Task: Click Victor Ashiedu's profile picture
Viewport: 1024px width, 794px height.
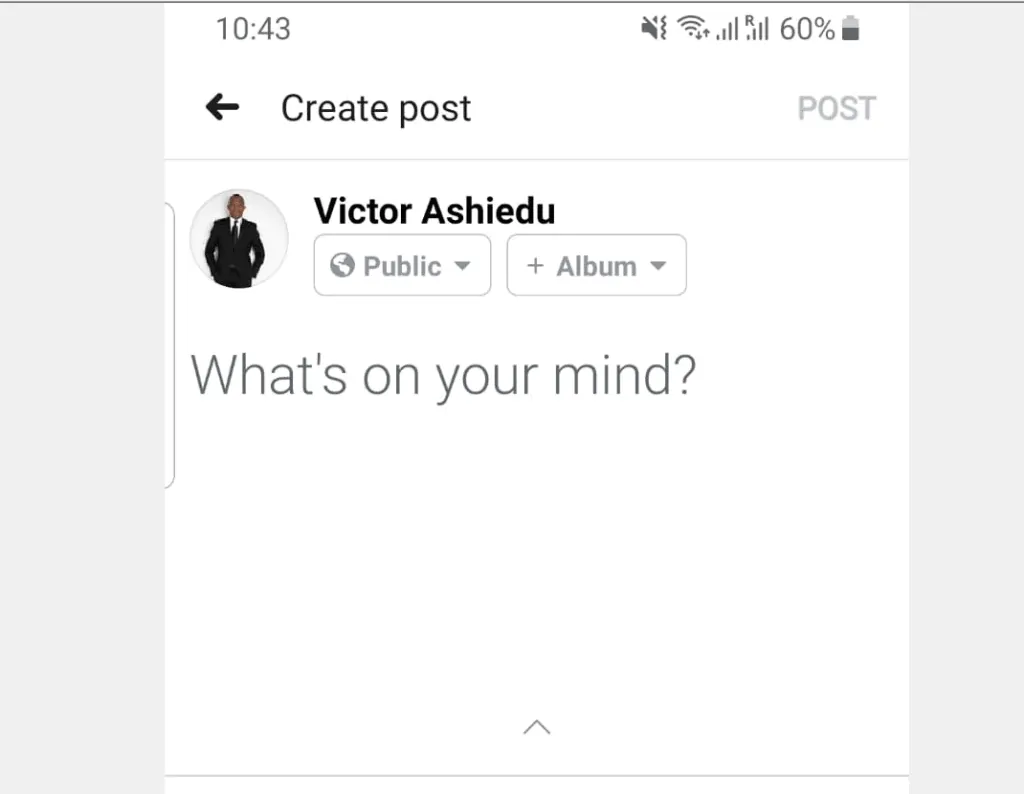Action: pos(239,239)
